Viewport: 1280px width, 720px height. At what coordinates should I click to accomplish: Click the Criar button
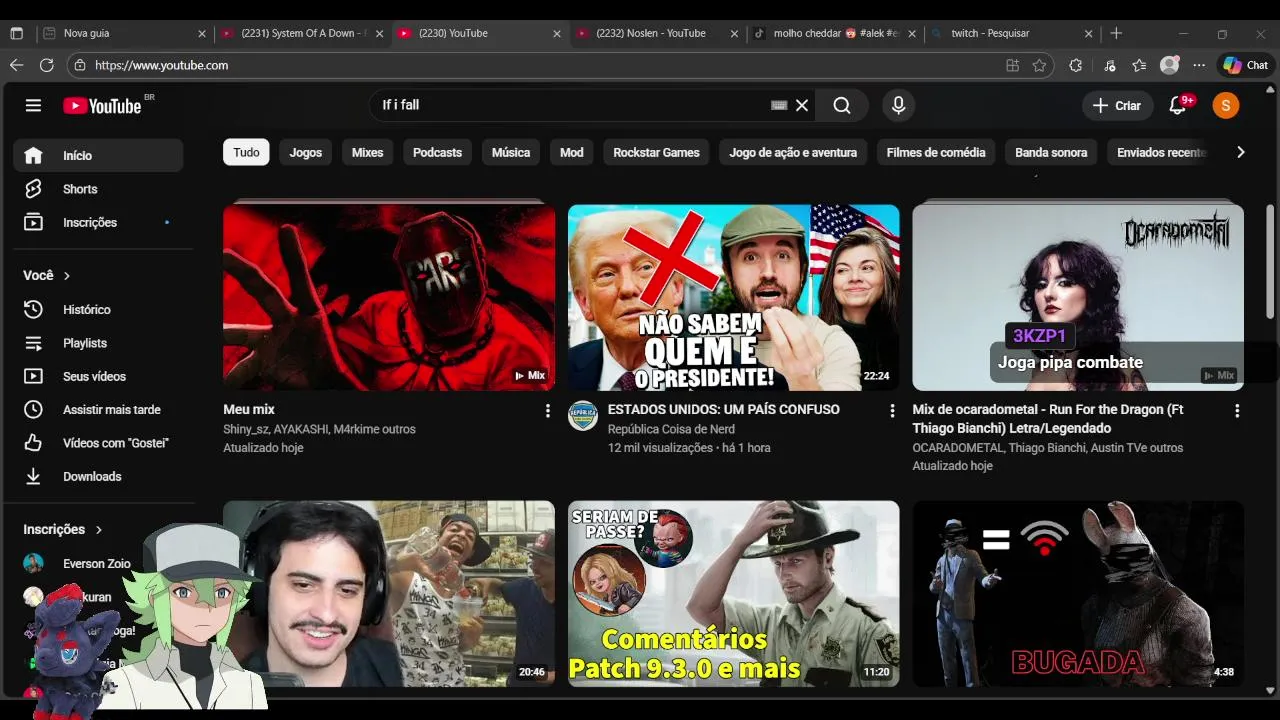pyautogui.click(x=1117, y=105)
